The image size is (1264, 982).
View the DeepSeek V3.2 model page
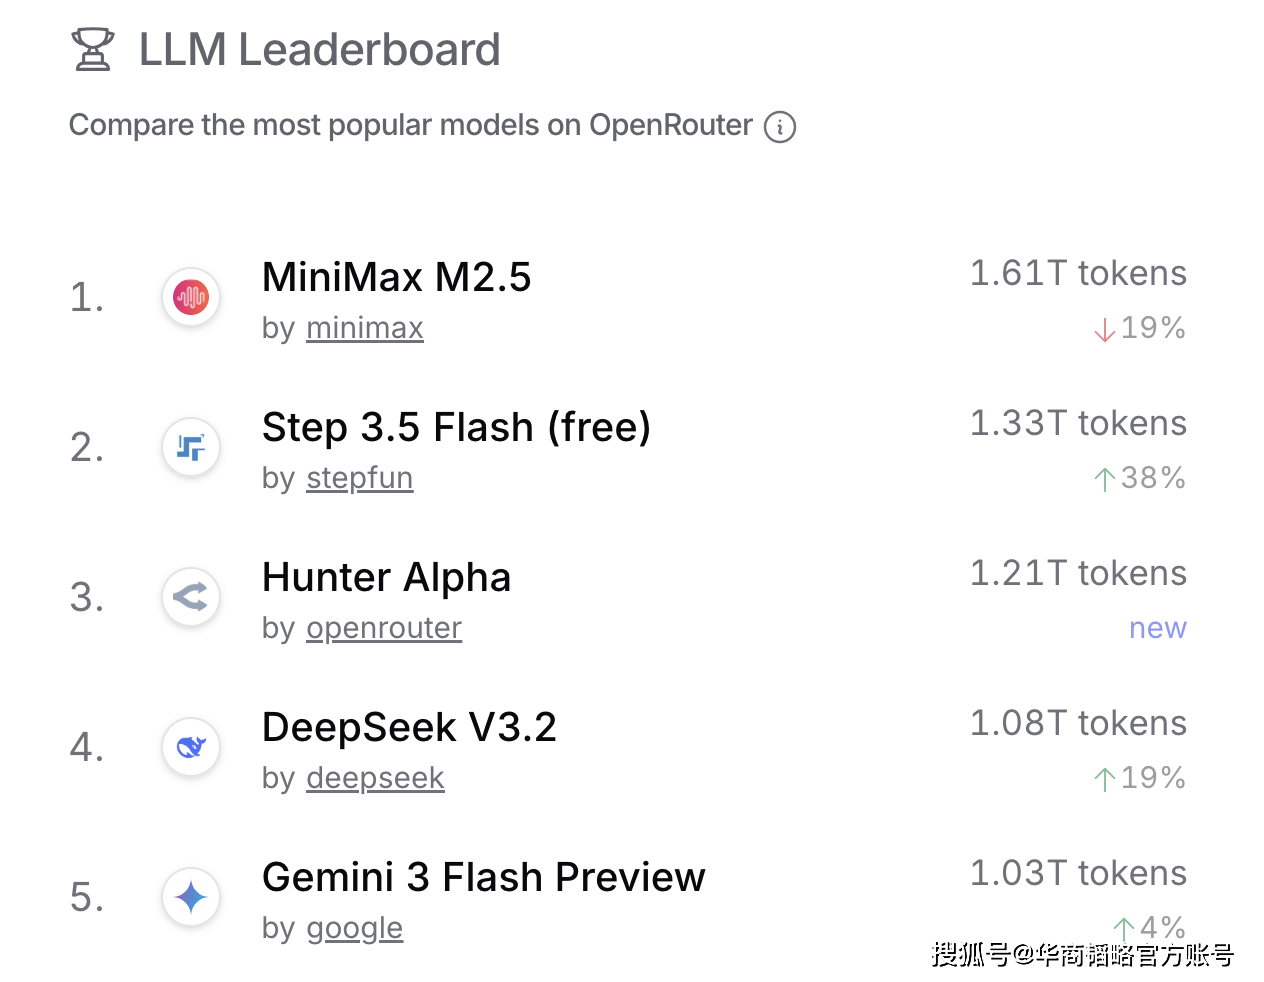(409, 727)
